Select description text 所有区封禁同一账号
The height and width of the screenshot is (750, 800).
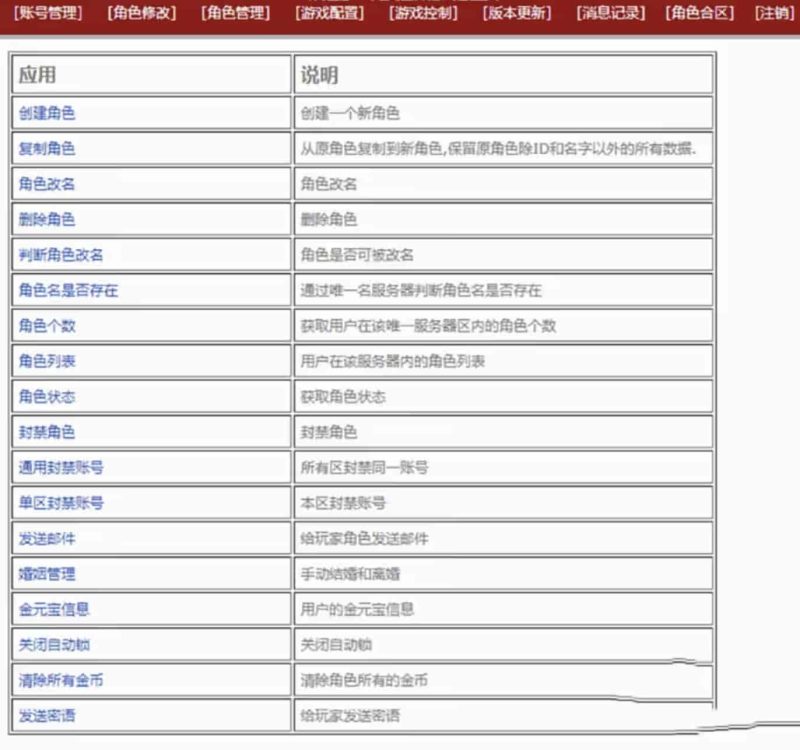point(364,467)
